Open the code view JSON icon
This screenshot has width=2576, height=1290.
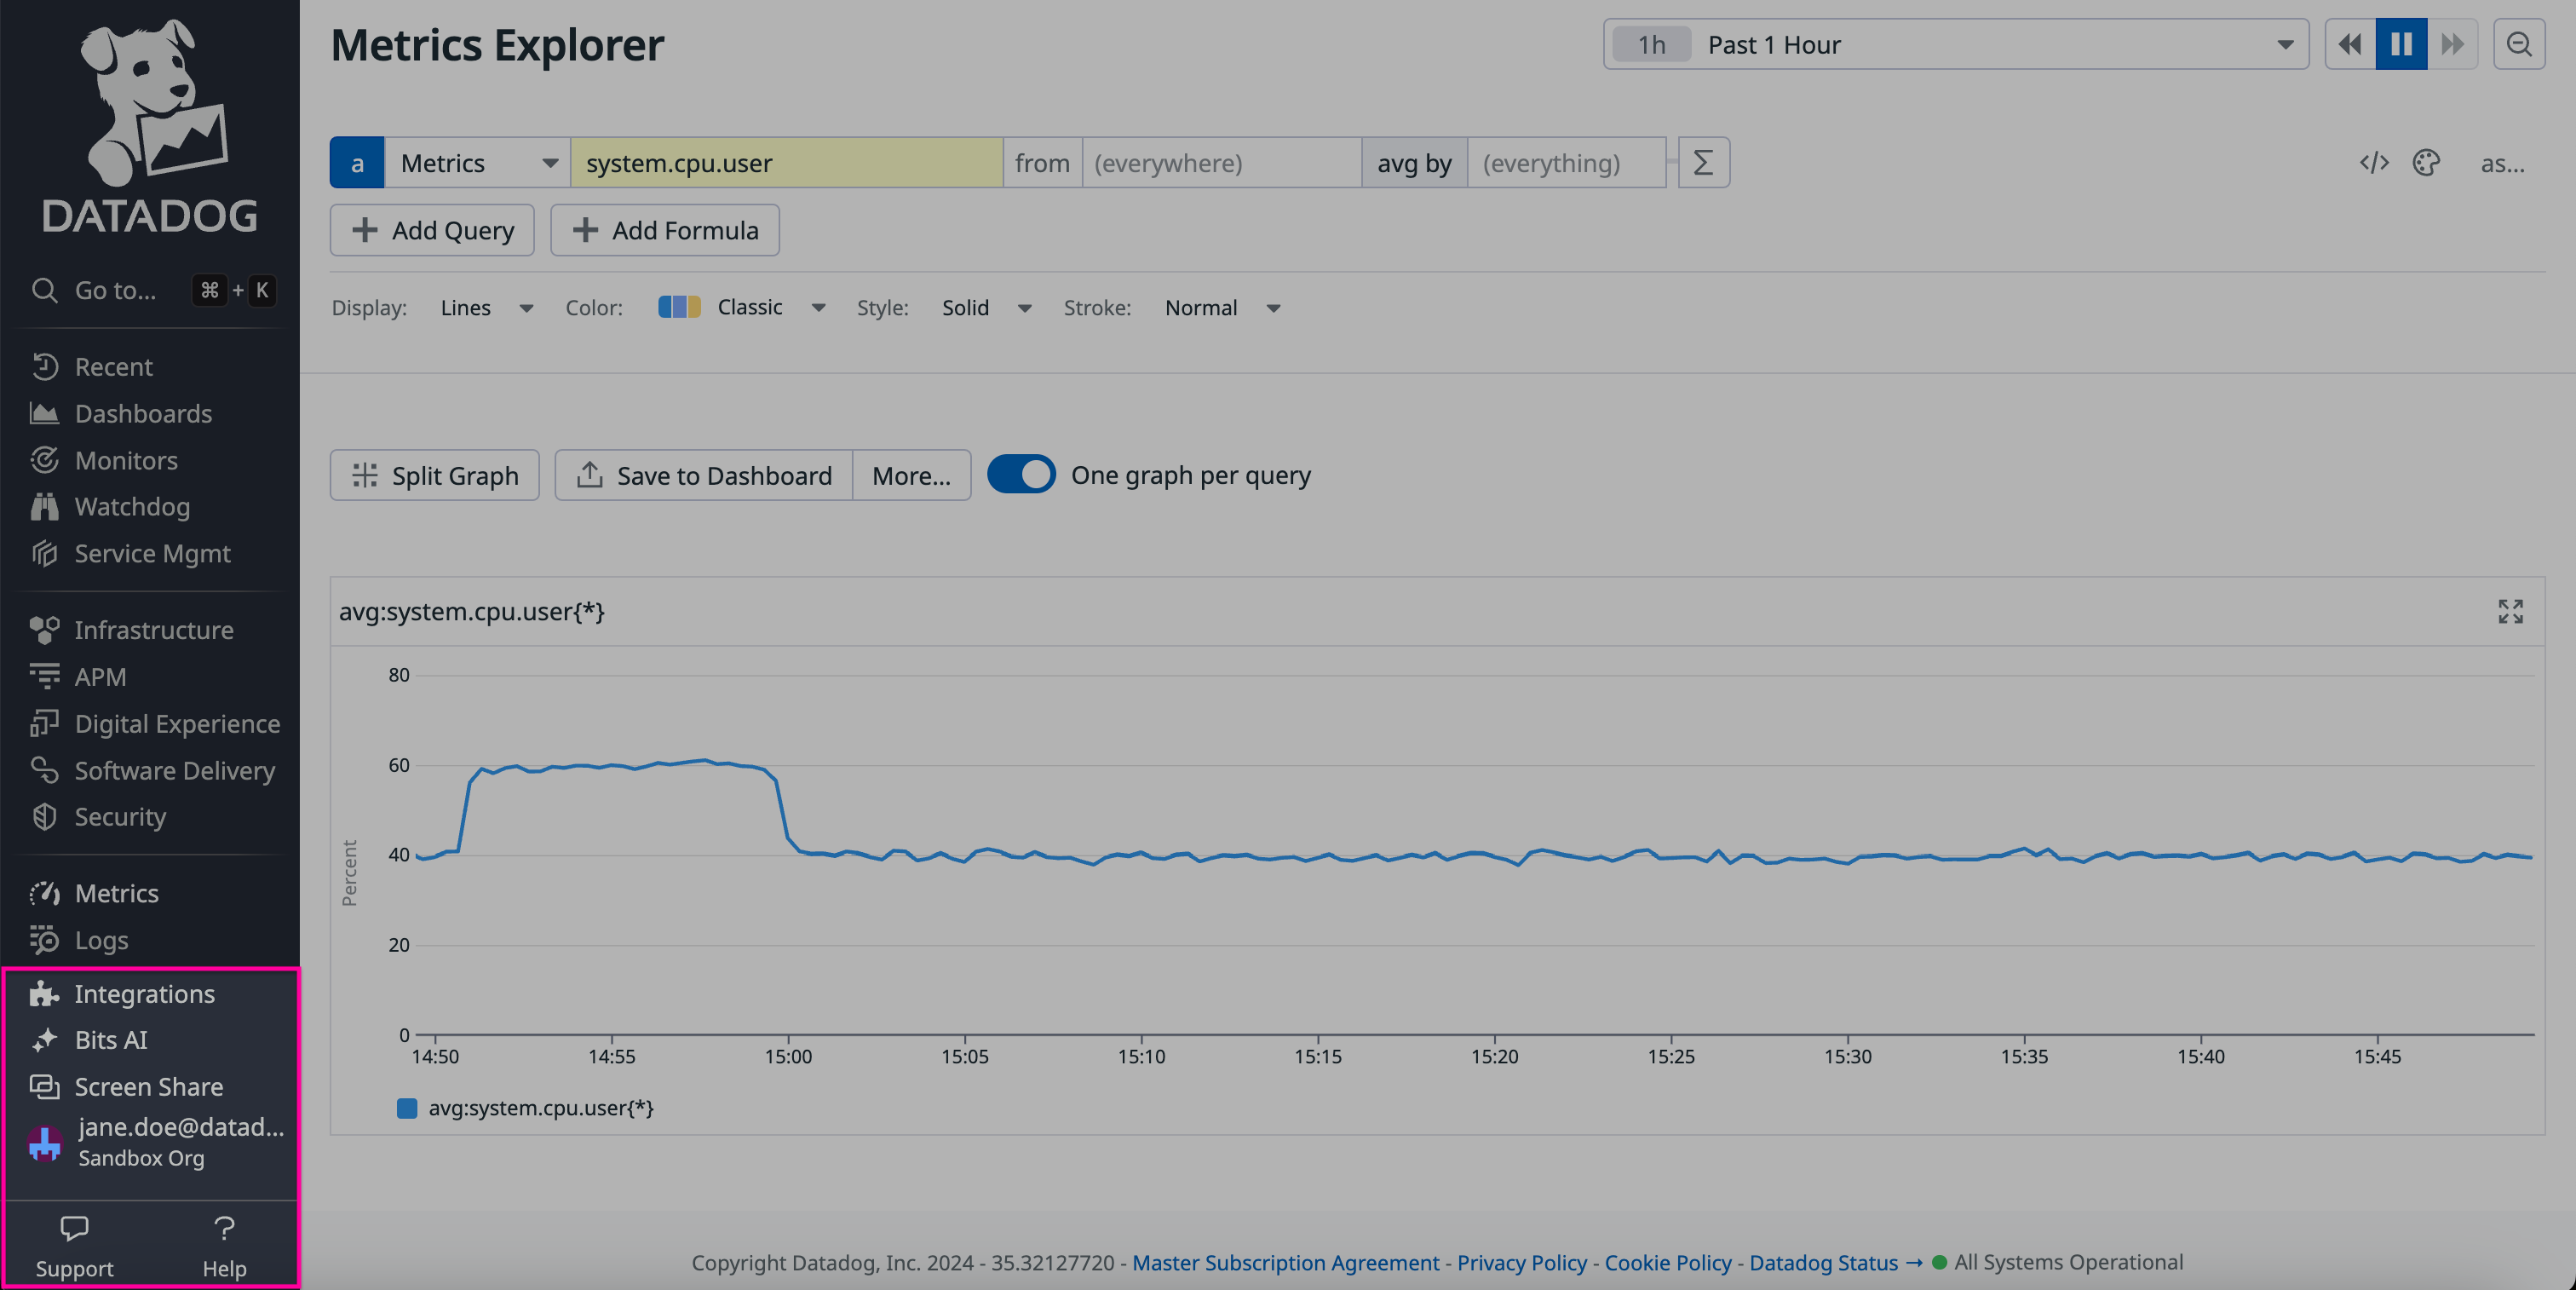(2373, 163)
